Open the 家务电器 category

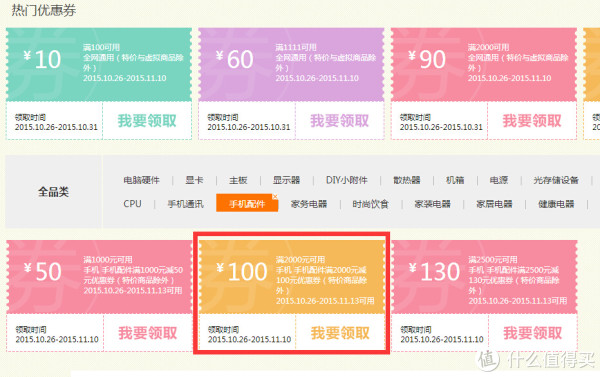point(309,204)
